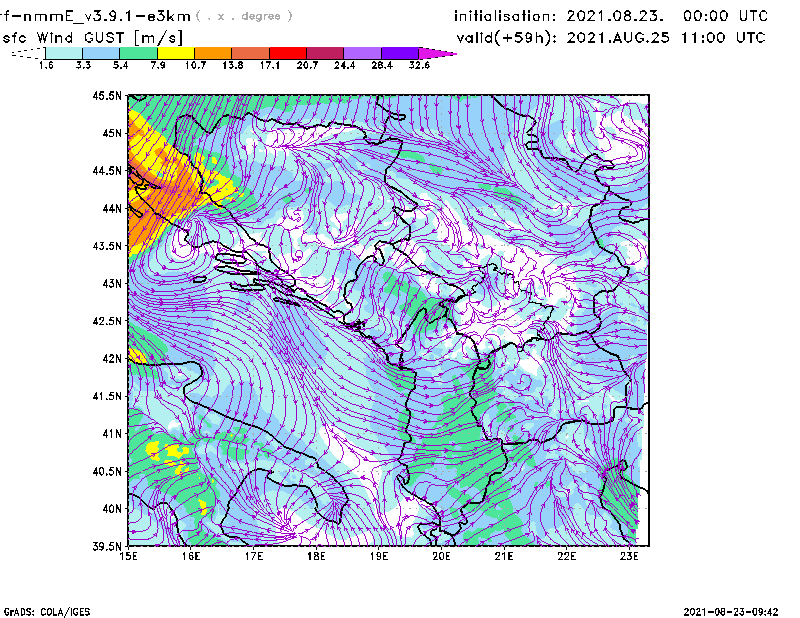Click the 41.5N latitude label
The width and height of the screenshot is (800, 618).
107,396
